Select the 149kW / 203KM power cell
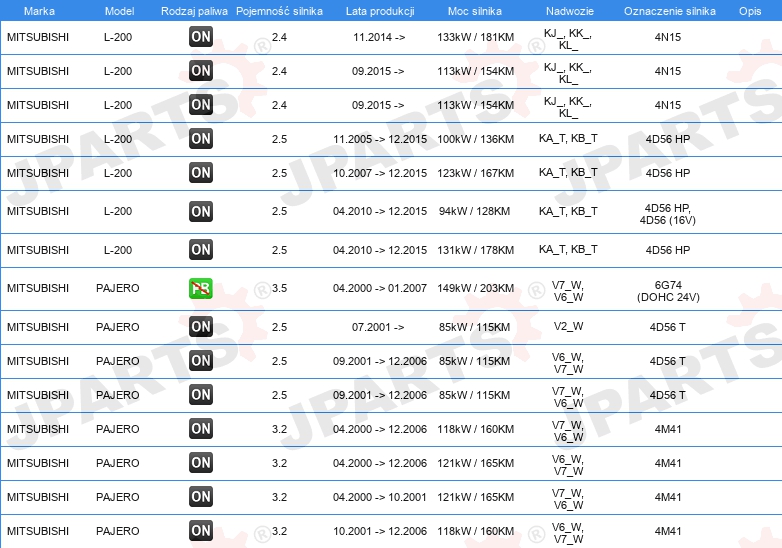The height and width of the screenshot is (548, 782). pos(475,288)
